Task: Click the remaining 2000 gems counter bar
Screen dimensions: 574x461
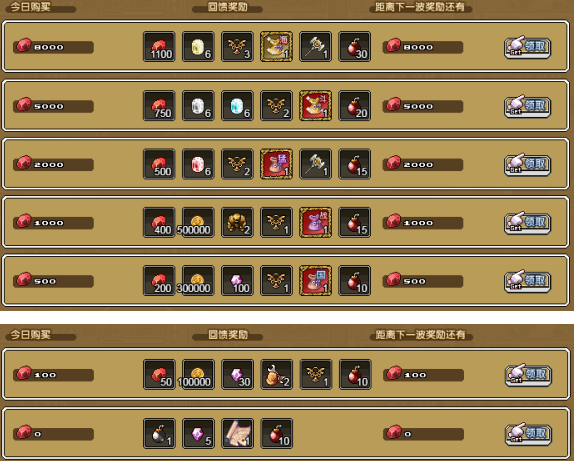Action: pos(423,164)
